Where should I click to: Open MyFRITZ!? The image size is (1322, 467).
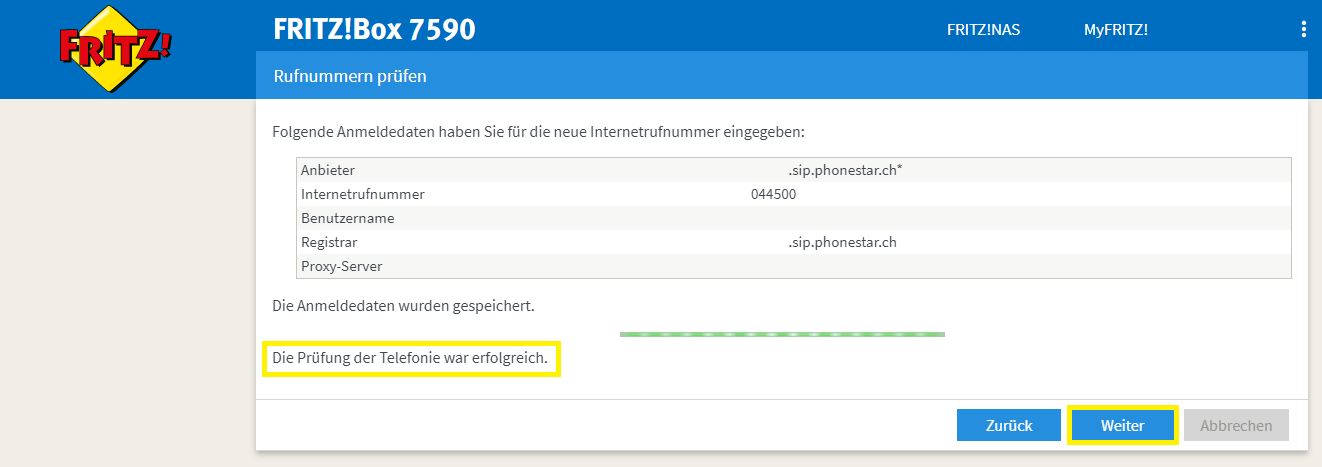click(x=1116, y=30)
